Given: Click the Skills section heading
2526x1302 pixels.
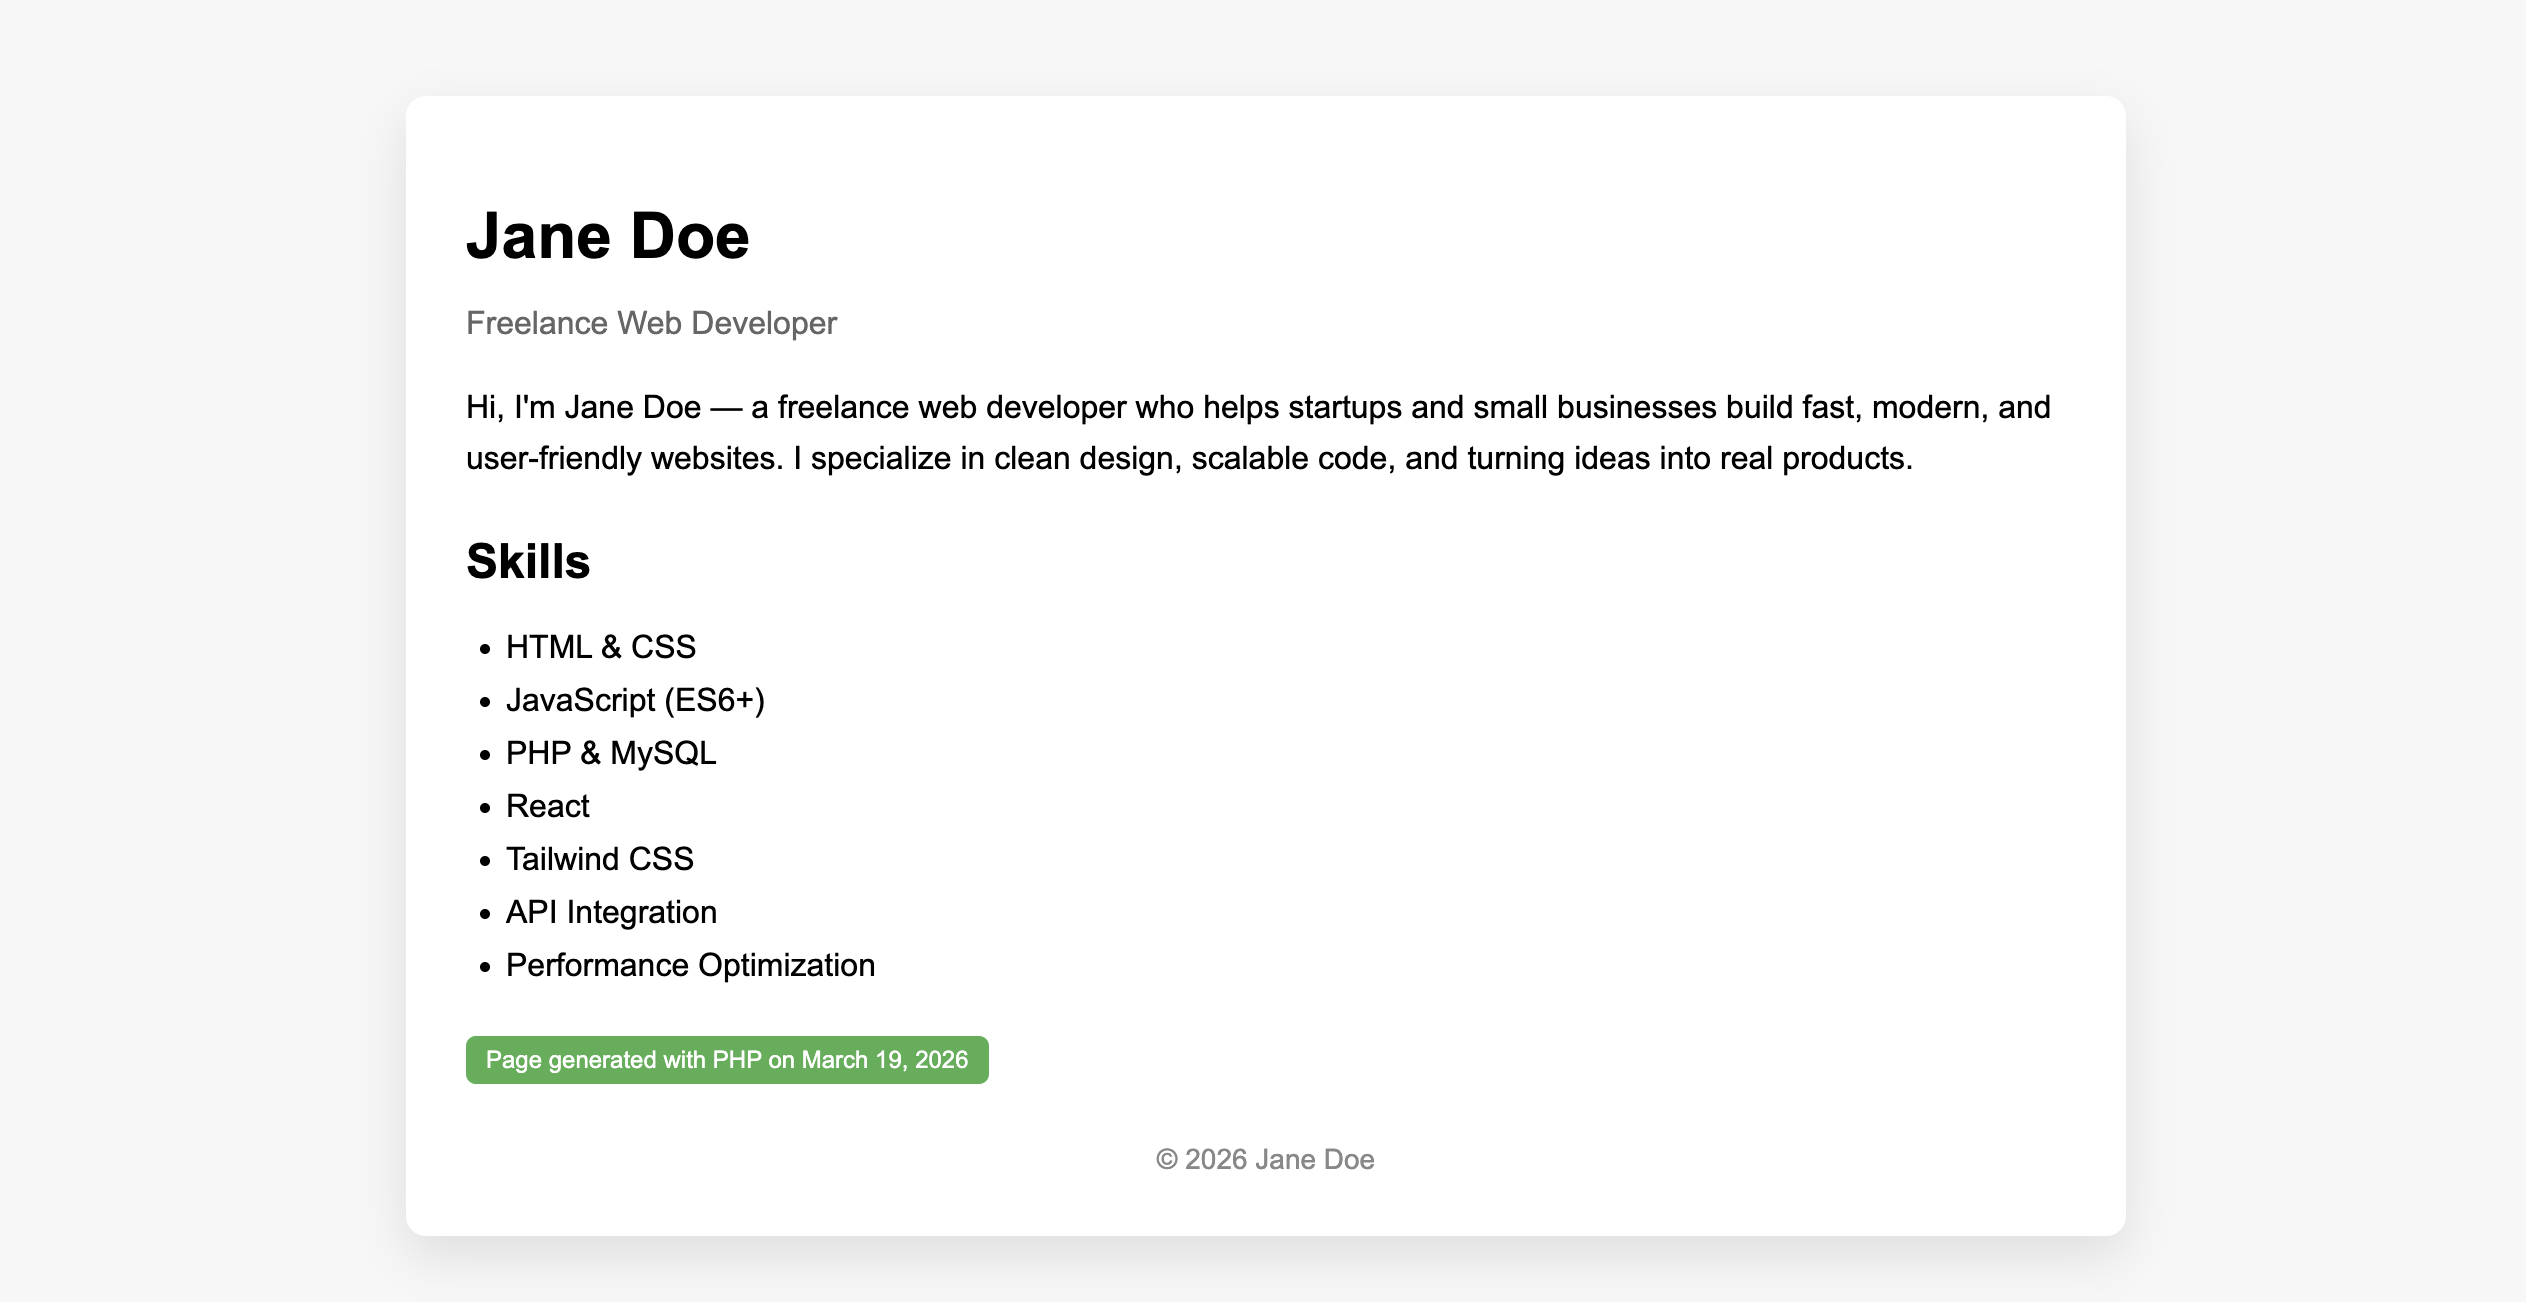Looking at the screenshot, I should click(x=528, y=561).
